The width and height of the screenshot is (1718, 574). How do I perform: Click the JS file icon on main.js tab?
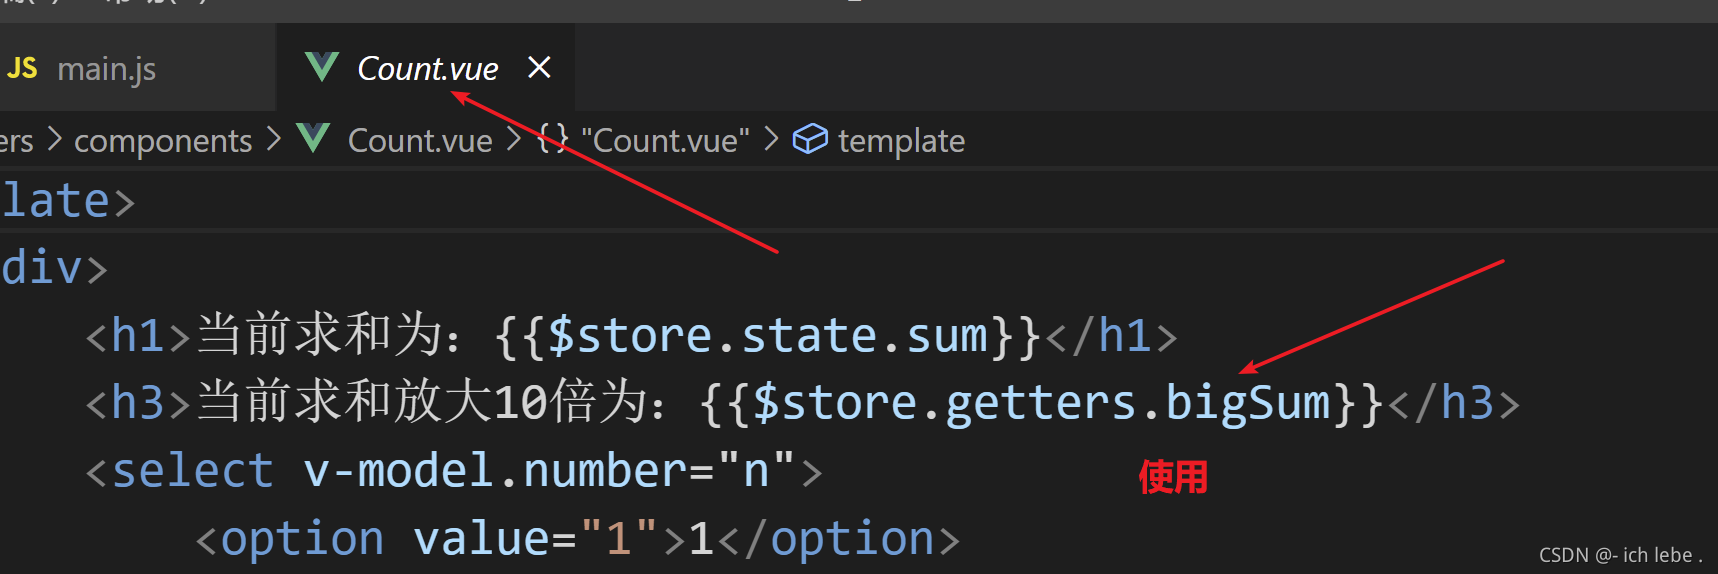[22, 68]
